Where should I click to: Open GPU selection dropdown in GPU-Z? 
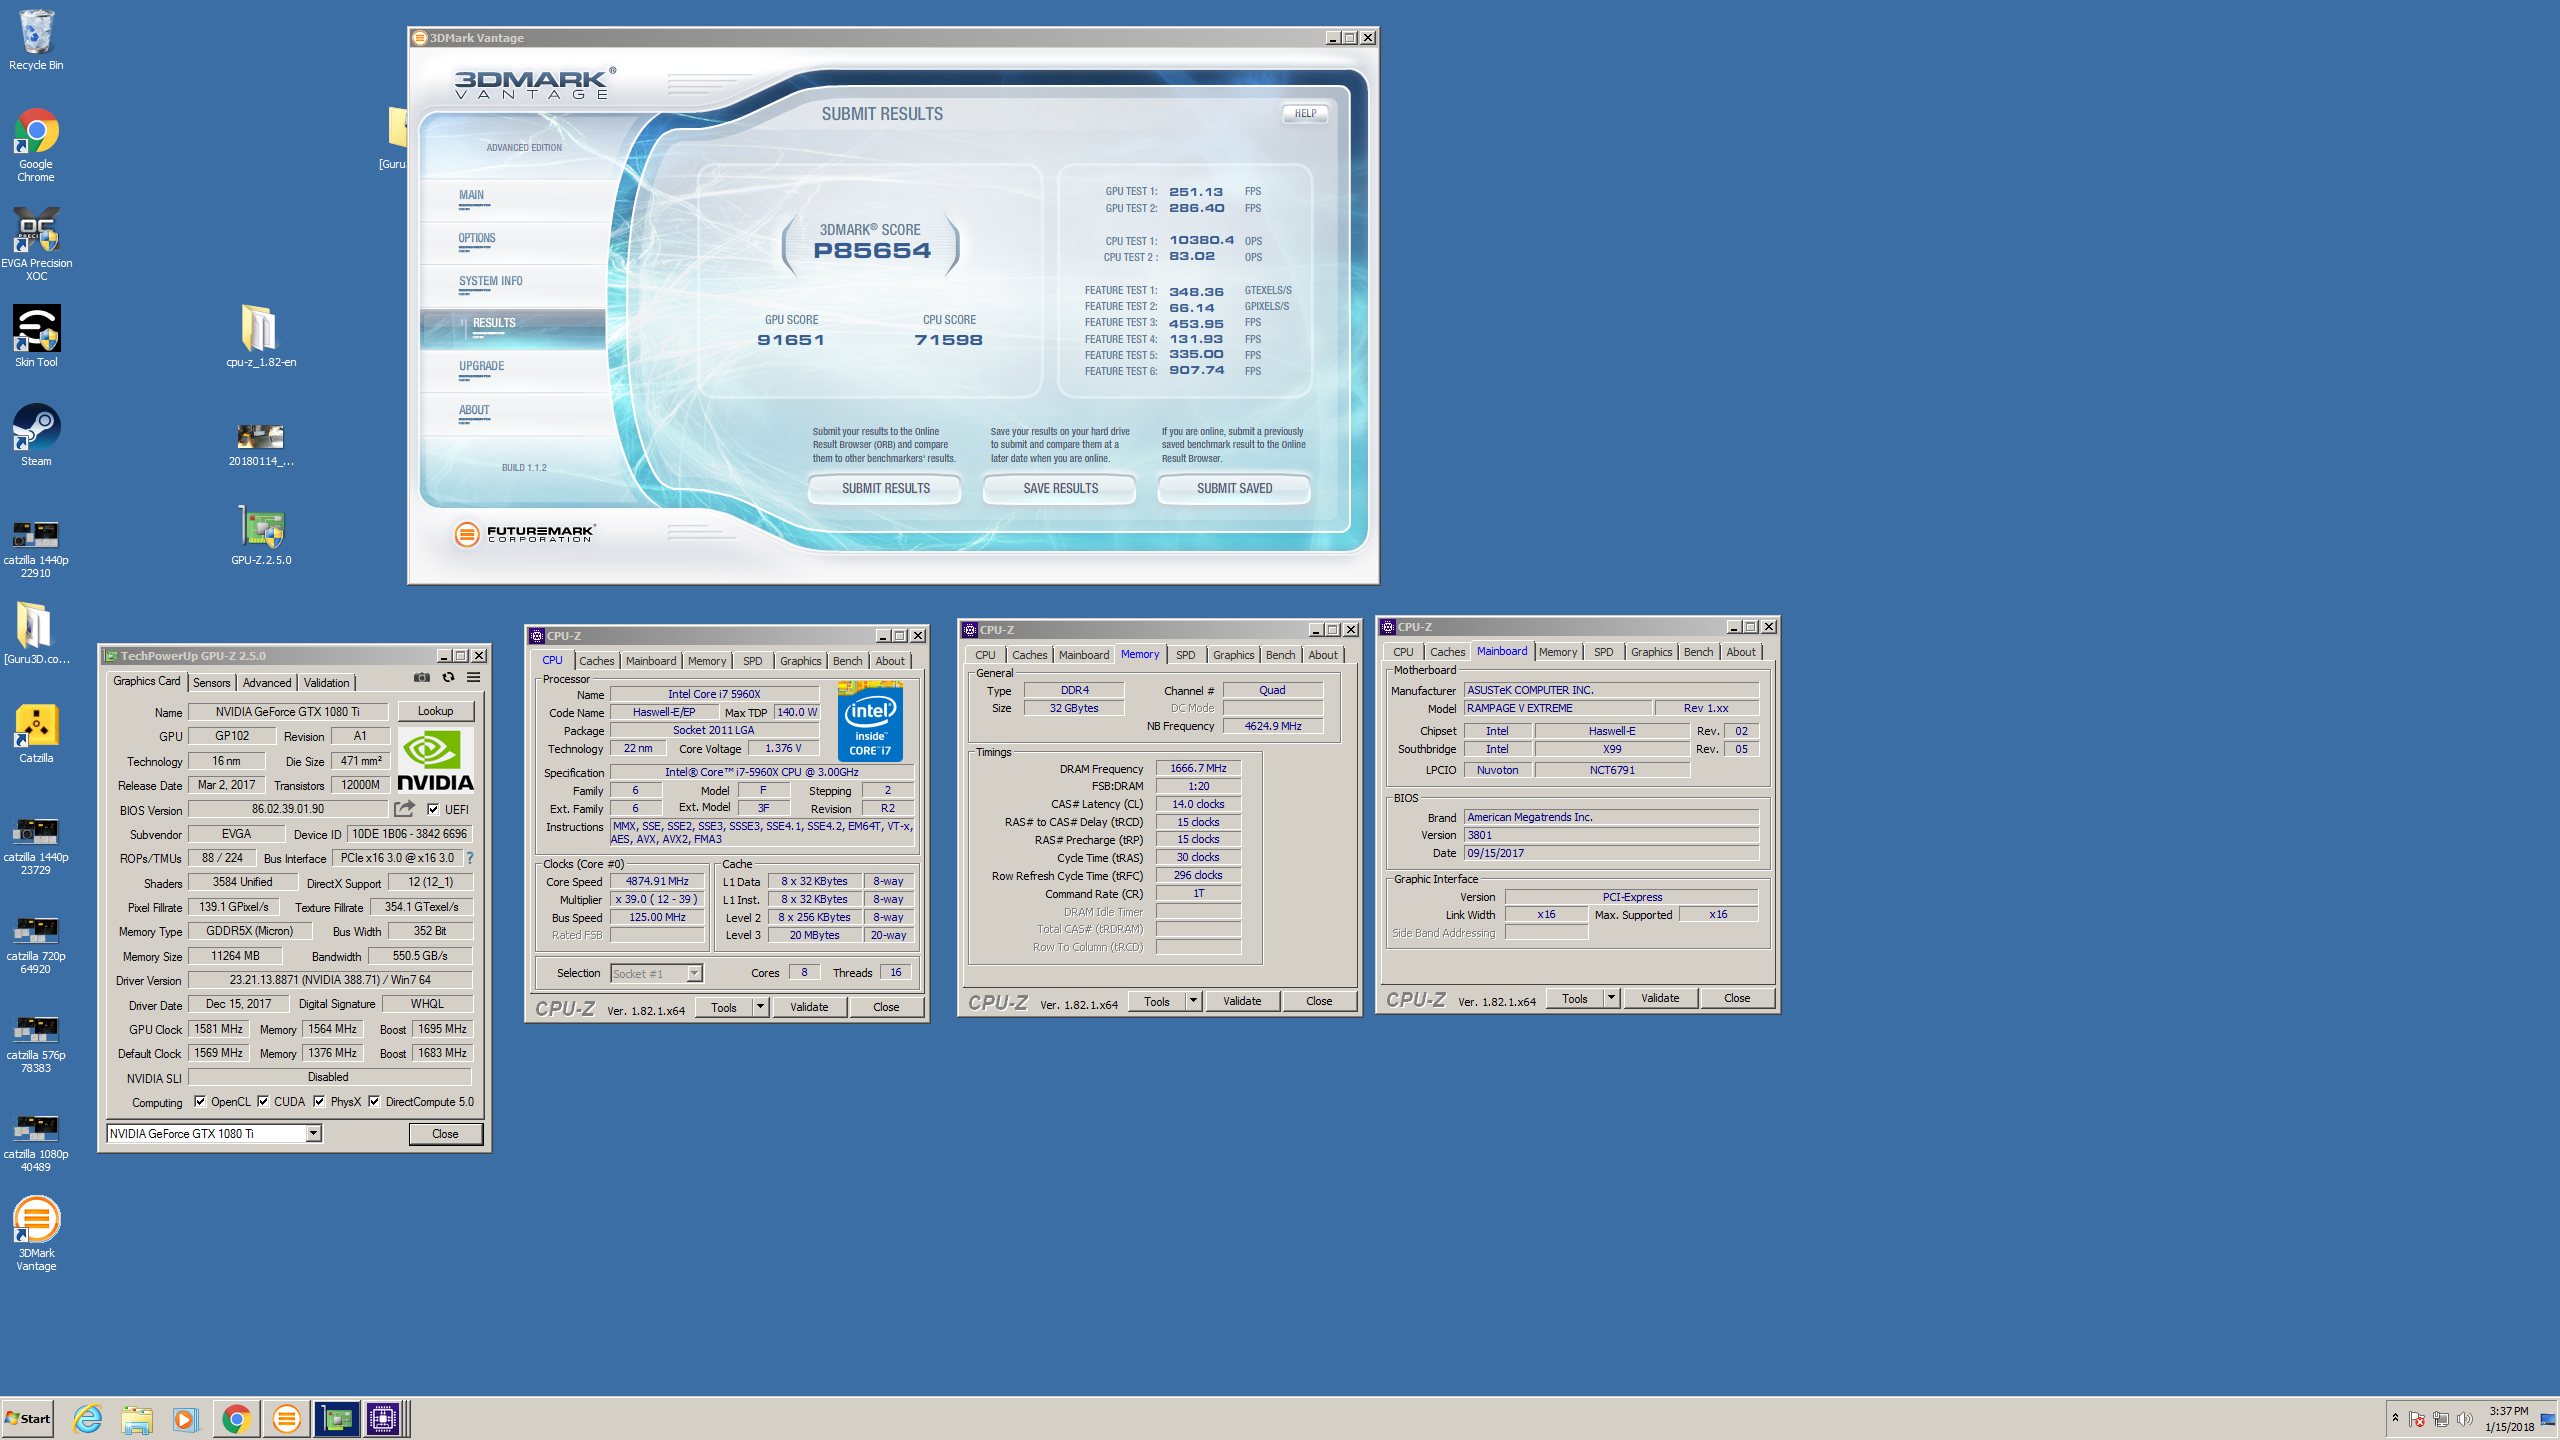[313, 1133]
